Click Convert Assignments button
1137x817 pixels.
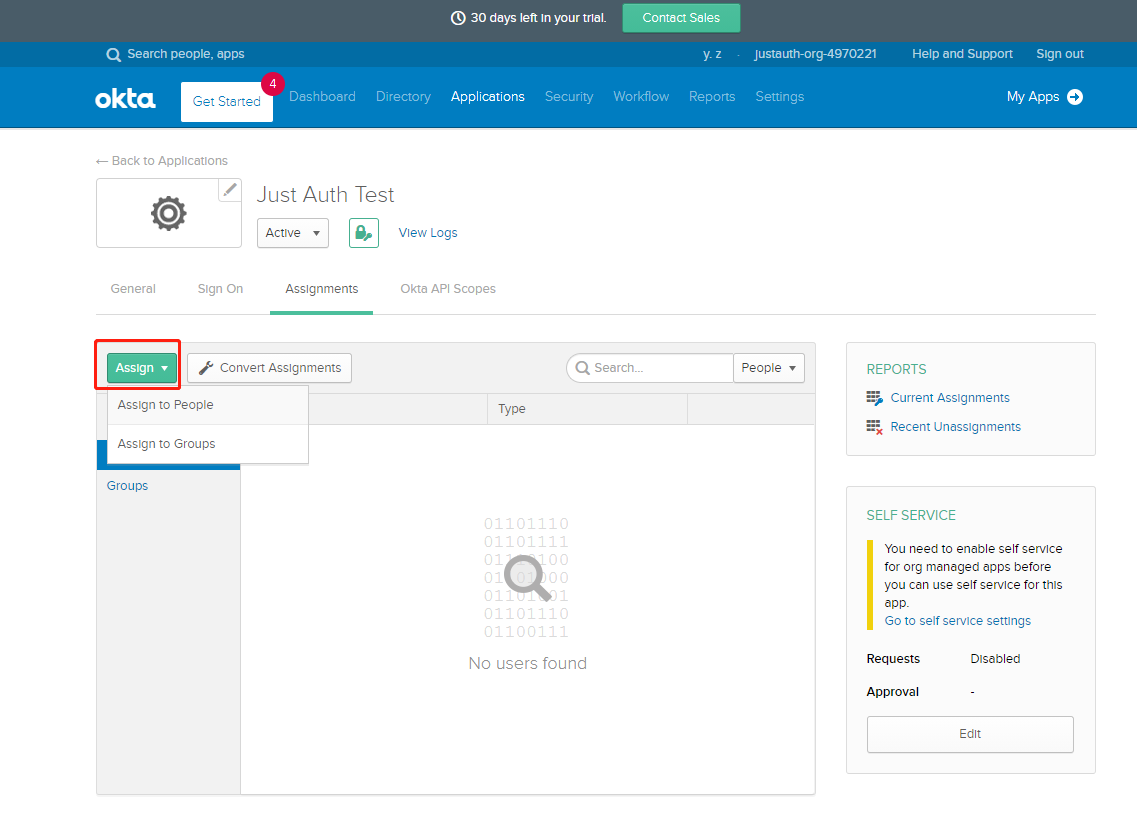(x=270, y=368)
